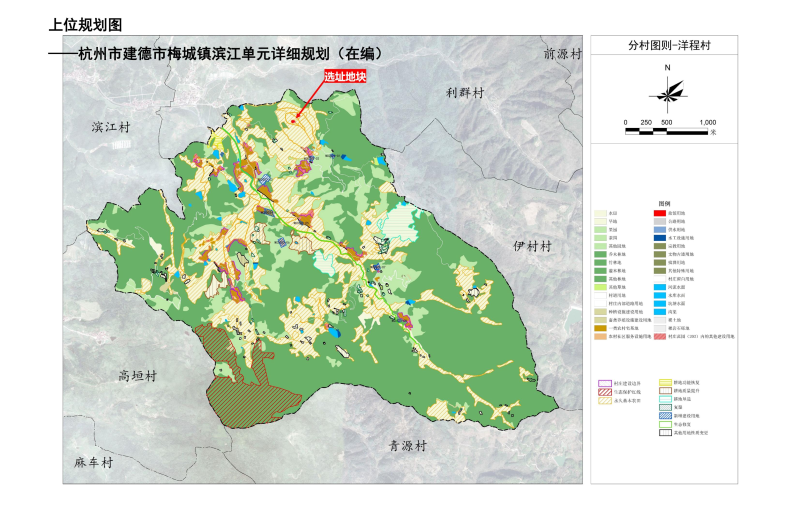Click the red 选址地块 callout label

pyautogui.click(x=343, y=76)
